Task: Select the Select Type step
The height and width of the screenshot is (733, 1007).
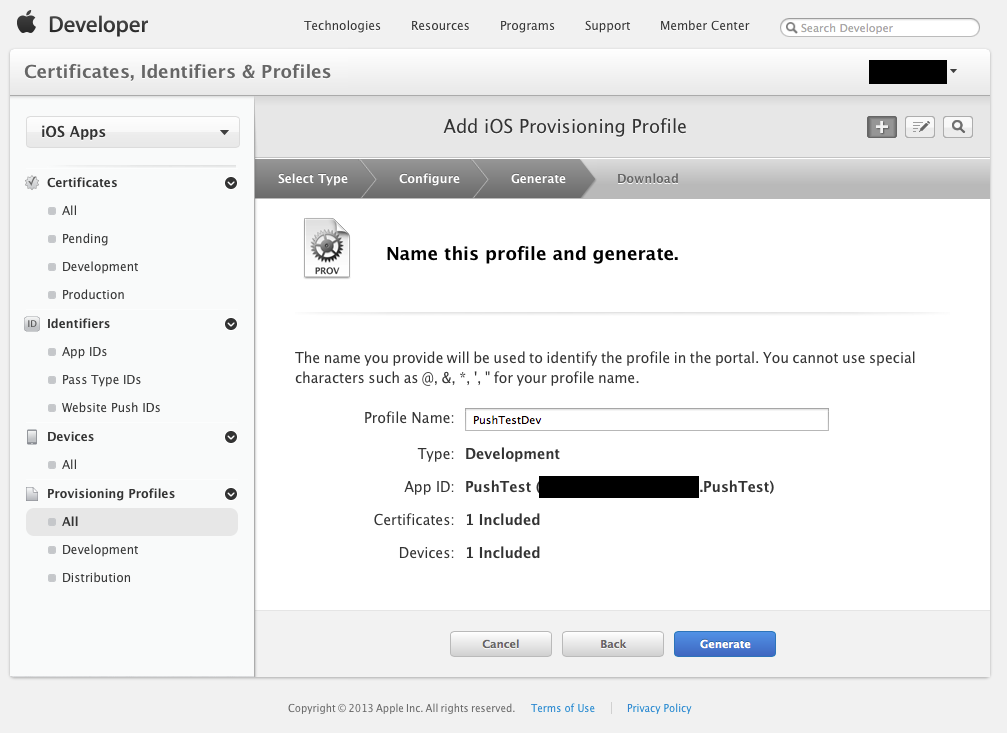Action: pos(313,179)
